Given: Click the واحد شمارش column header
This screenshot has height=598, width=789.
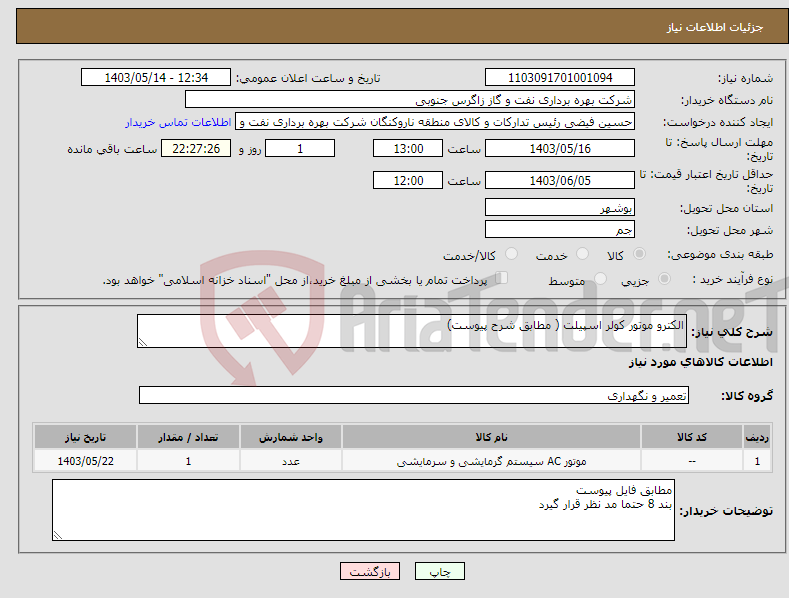Looking at the screenshot, I should [x=291, y=437].
